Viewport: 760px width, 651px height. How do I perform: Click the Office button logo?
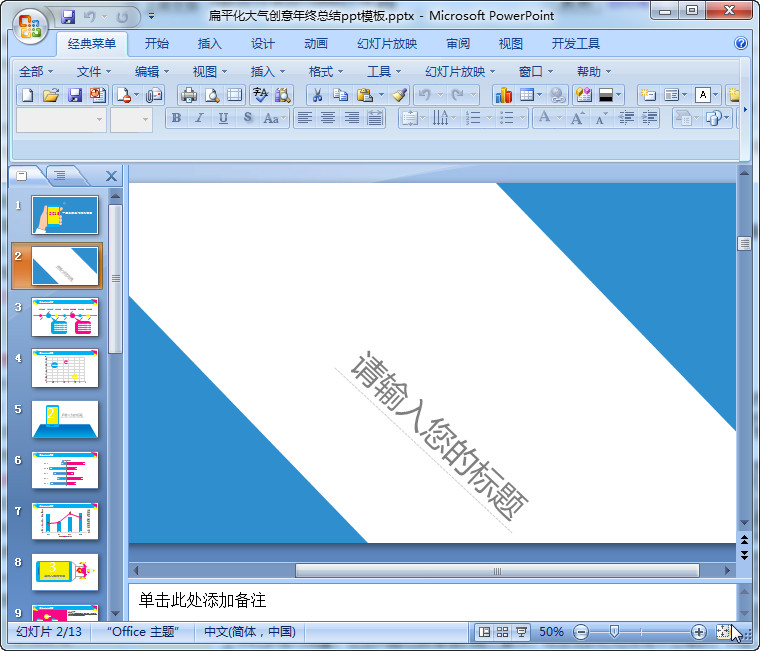click(x=30, y=27)
